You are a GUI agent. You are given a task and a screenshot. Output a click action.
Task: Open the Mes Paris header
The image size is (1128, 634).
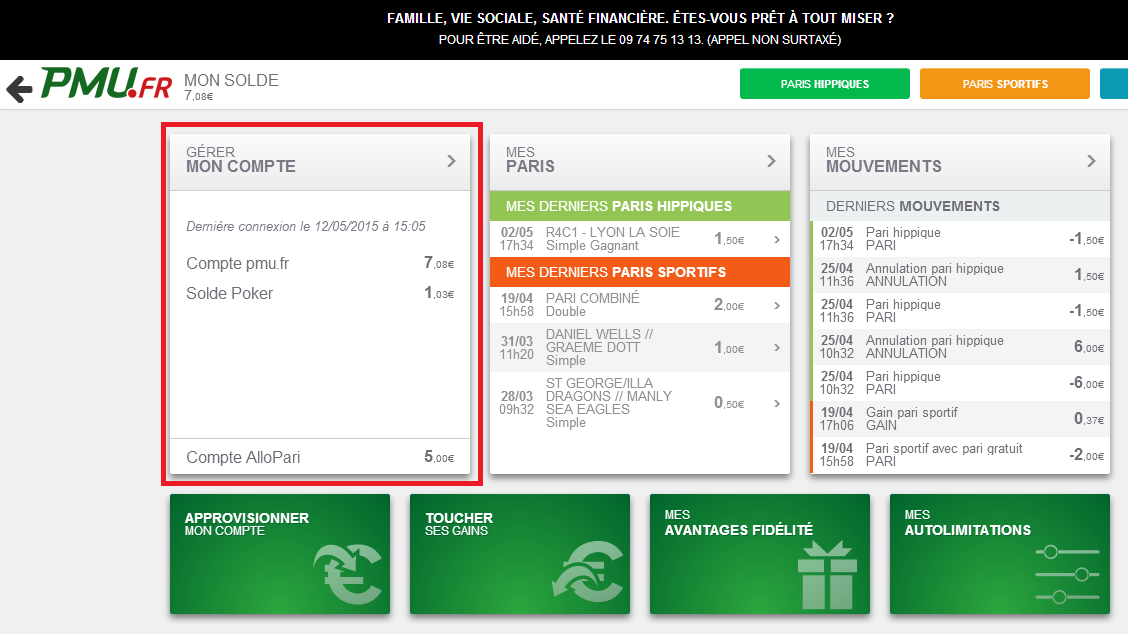point(640,162)
